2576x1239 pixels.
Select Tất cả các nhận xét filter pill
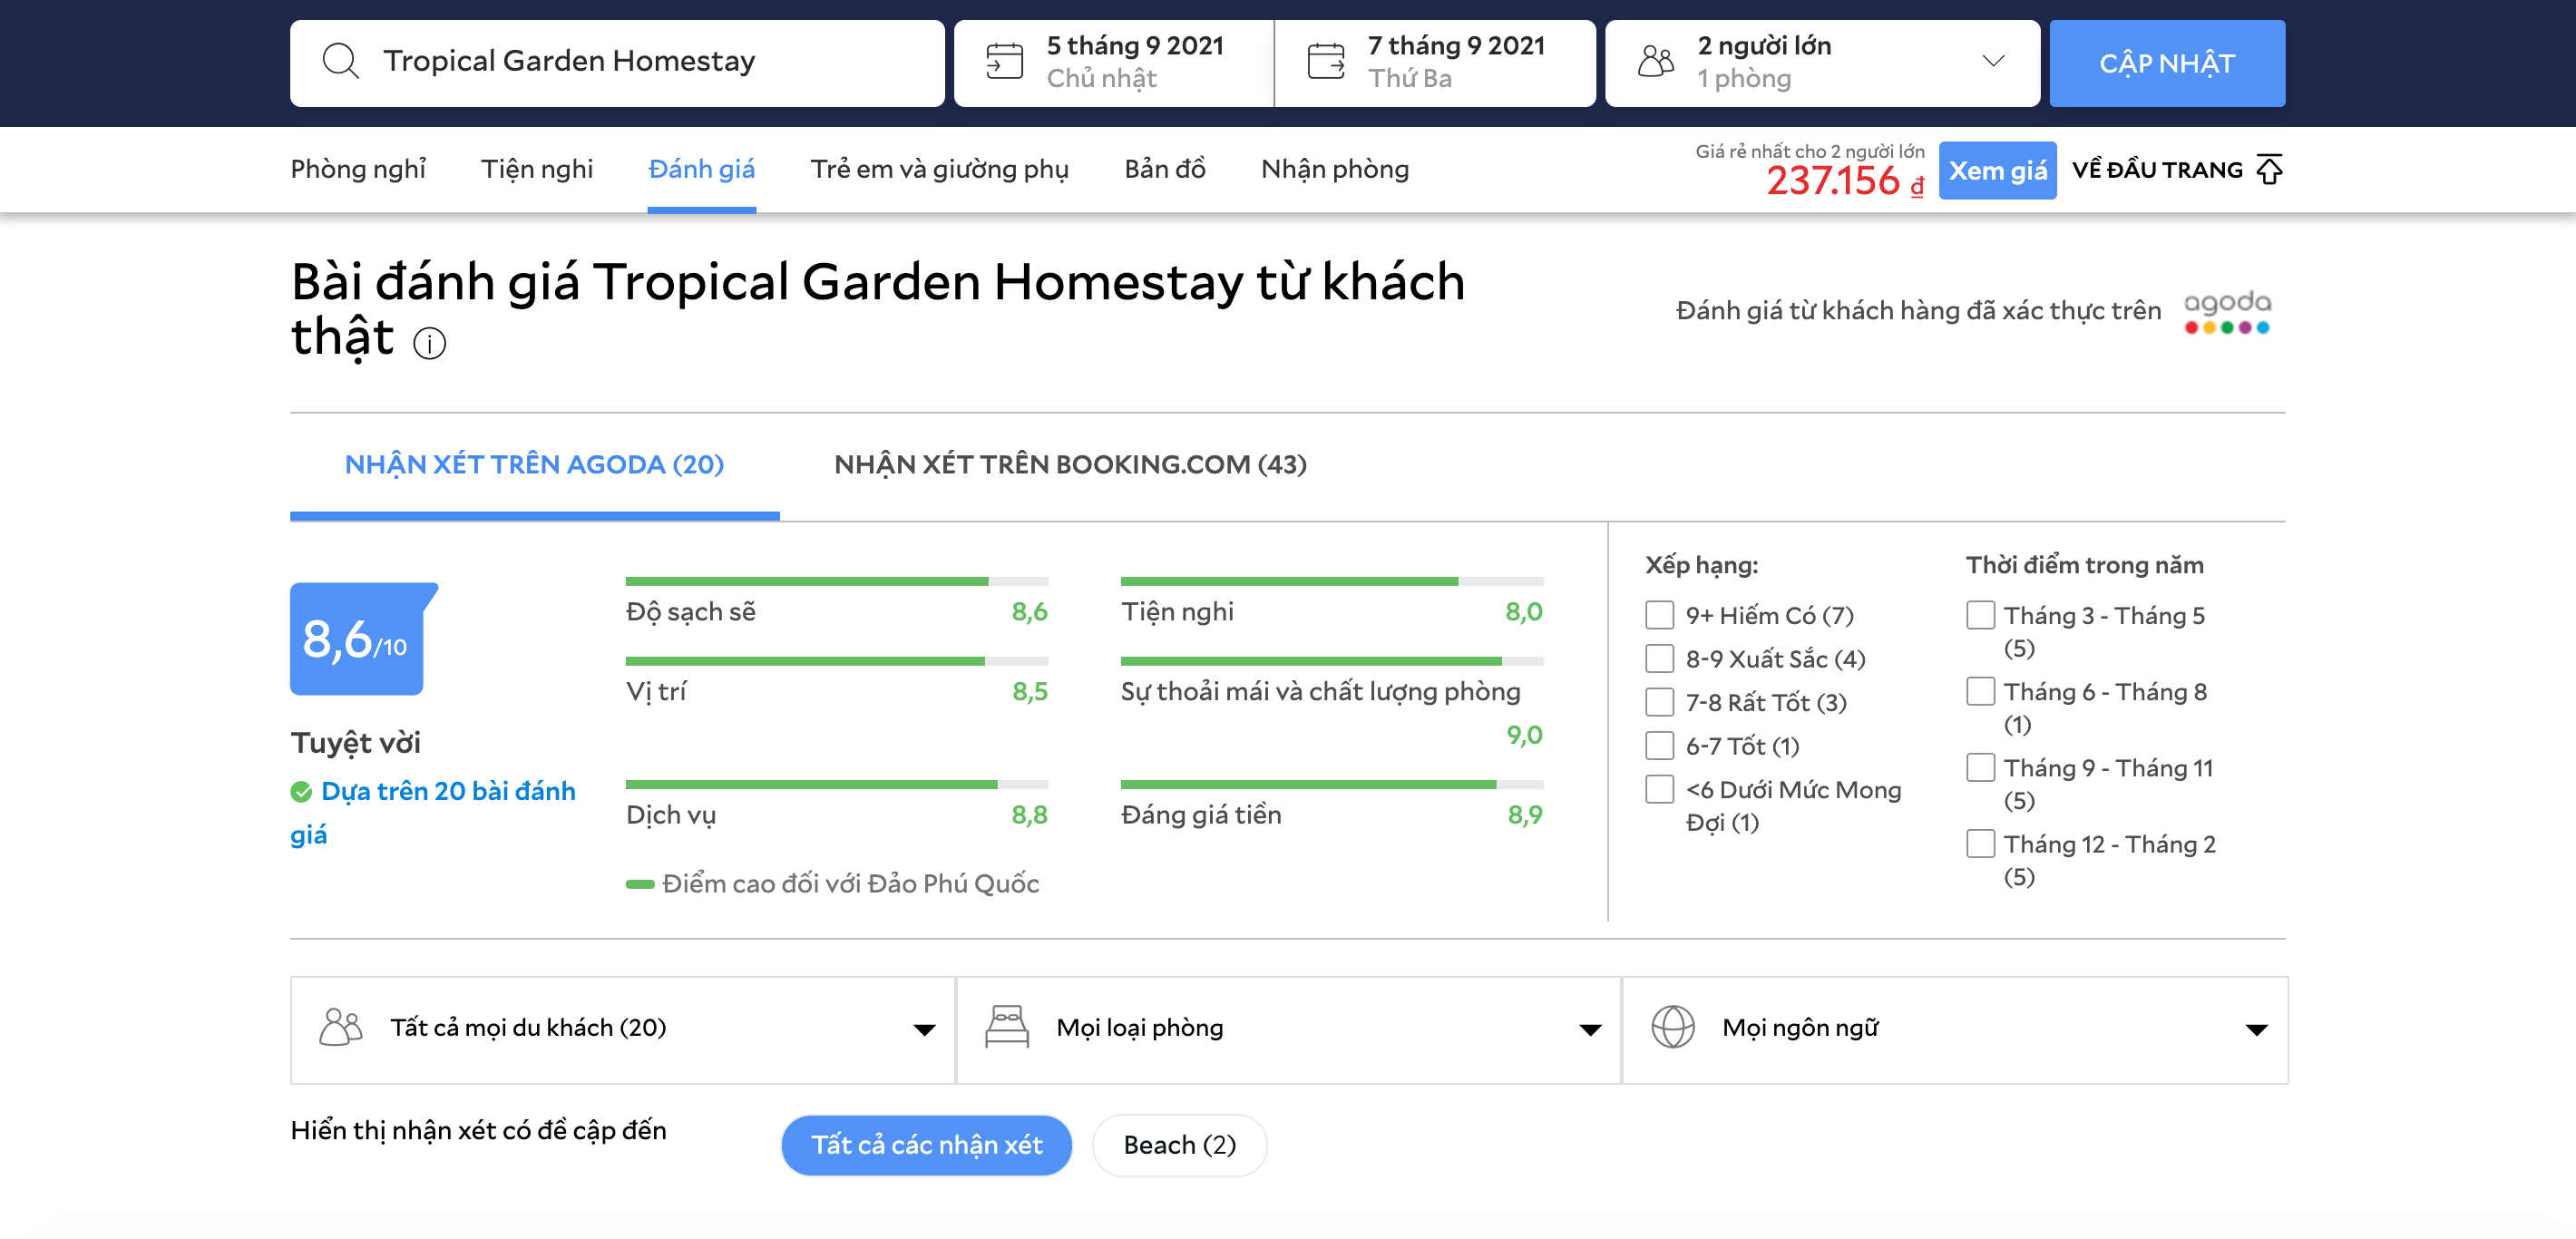[926, 1145]
